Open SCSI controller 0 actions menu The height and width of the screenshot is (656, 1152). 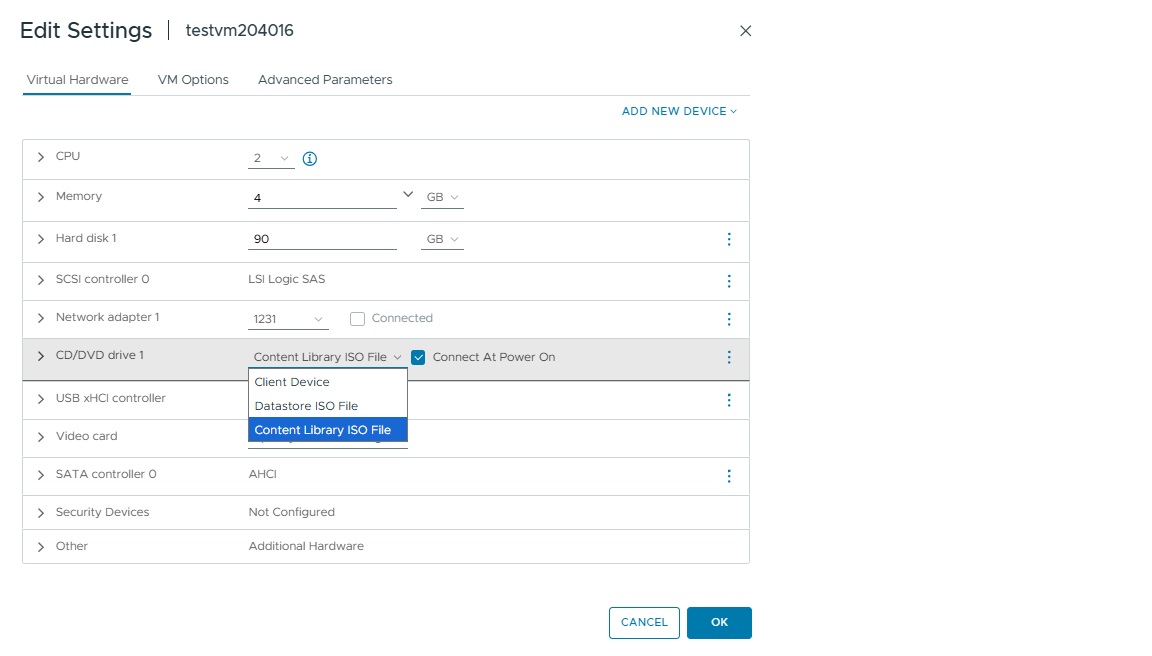click(729, 280)
